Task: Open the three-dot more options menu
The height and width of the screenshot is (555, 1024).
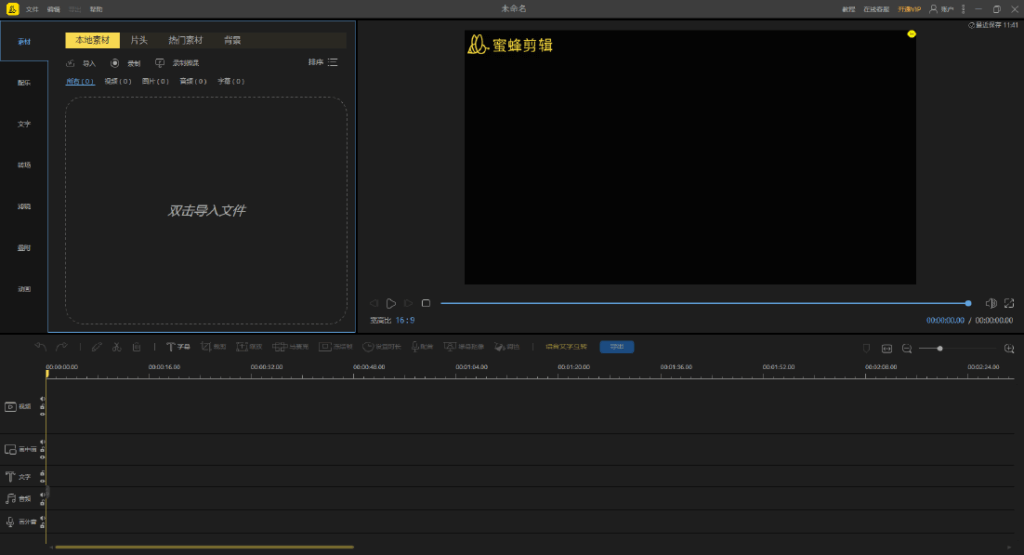Action: click(963, 9)
